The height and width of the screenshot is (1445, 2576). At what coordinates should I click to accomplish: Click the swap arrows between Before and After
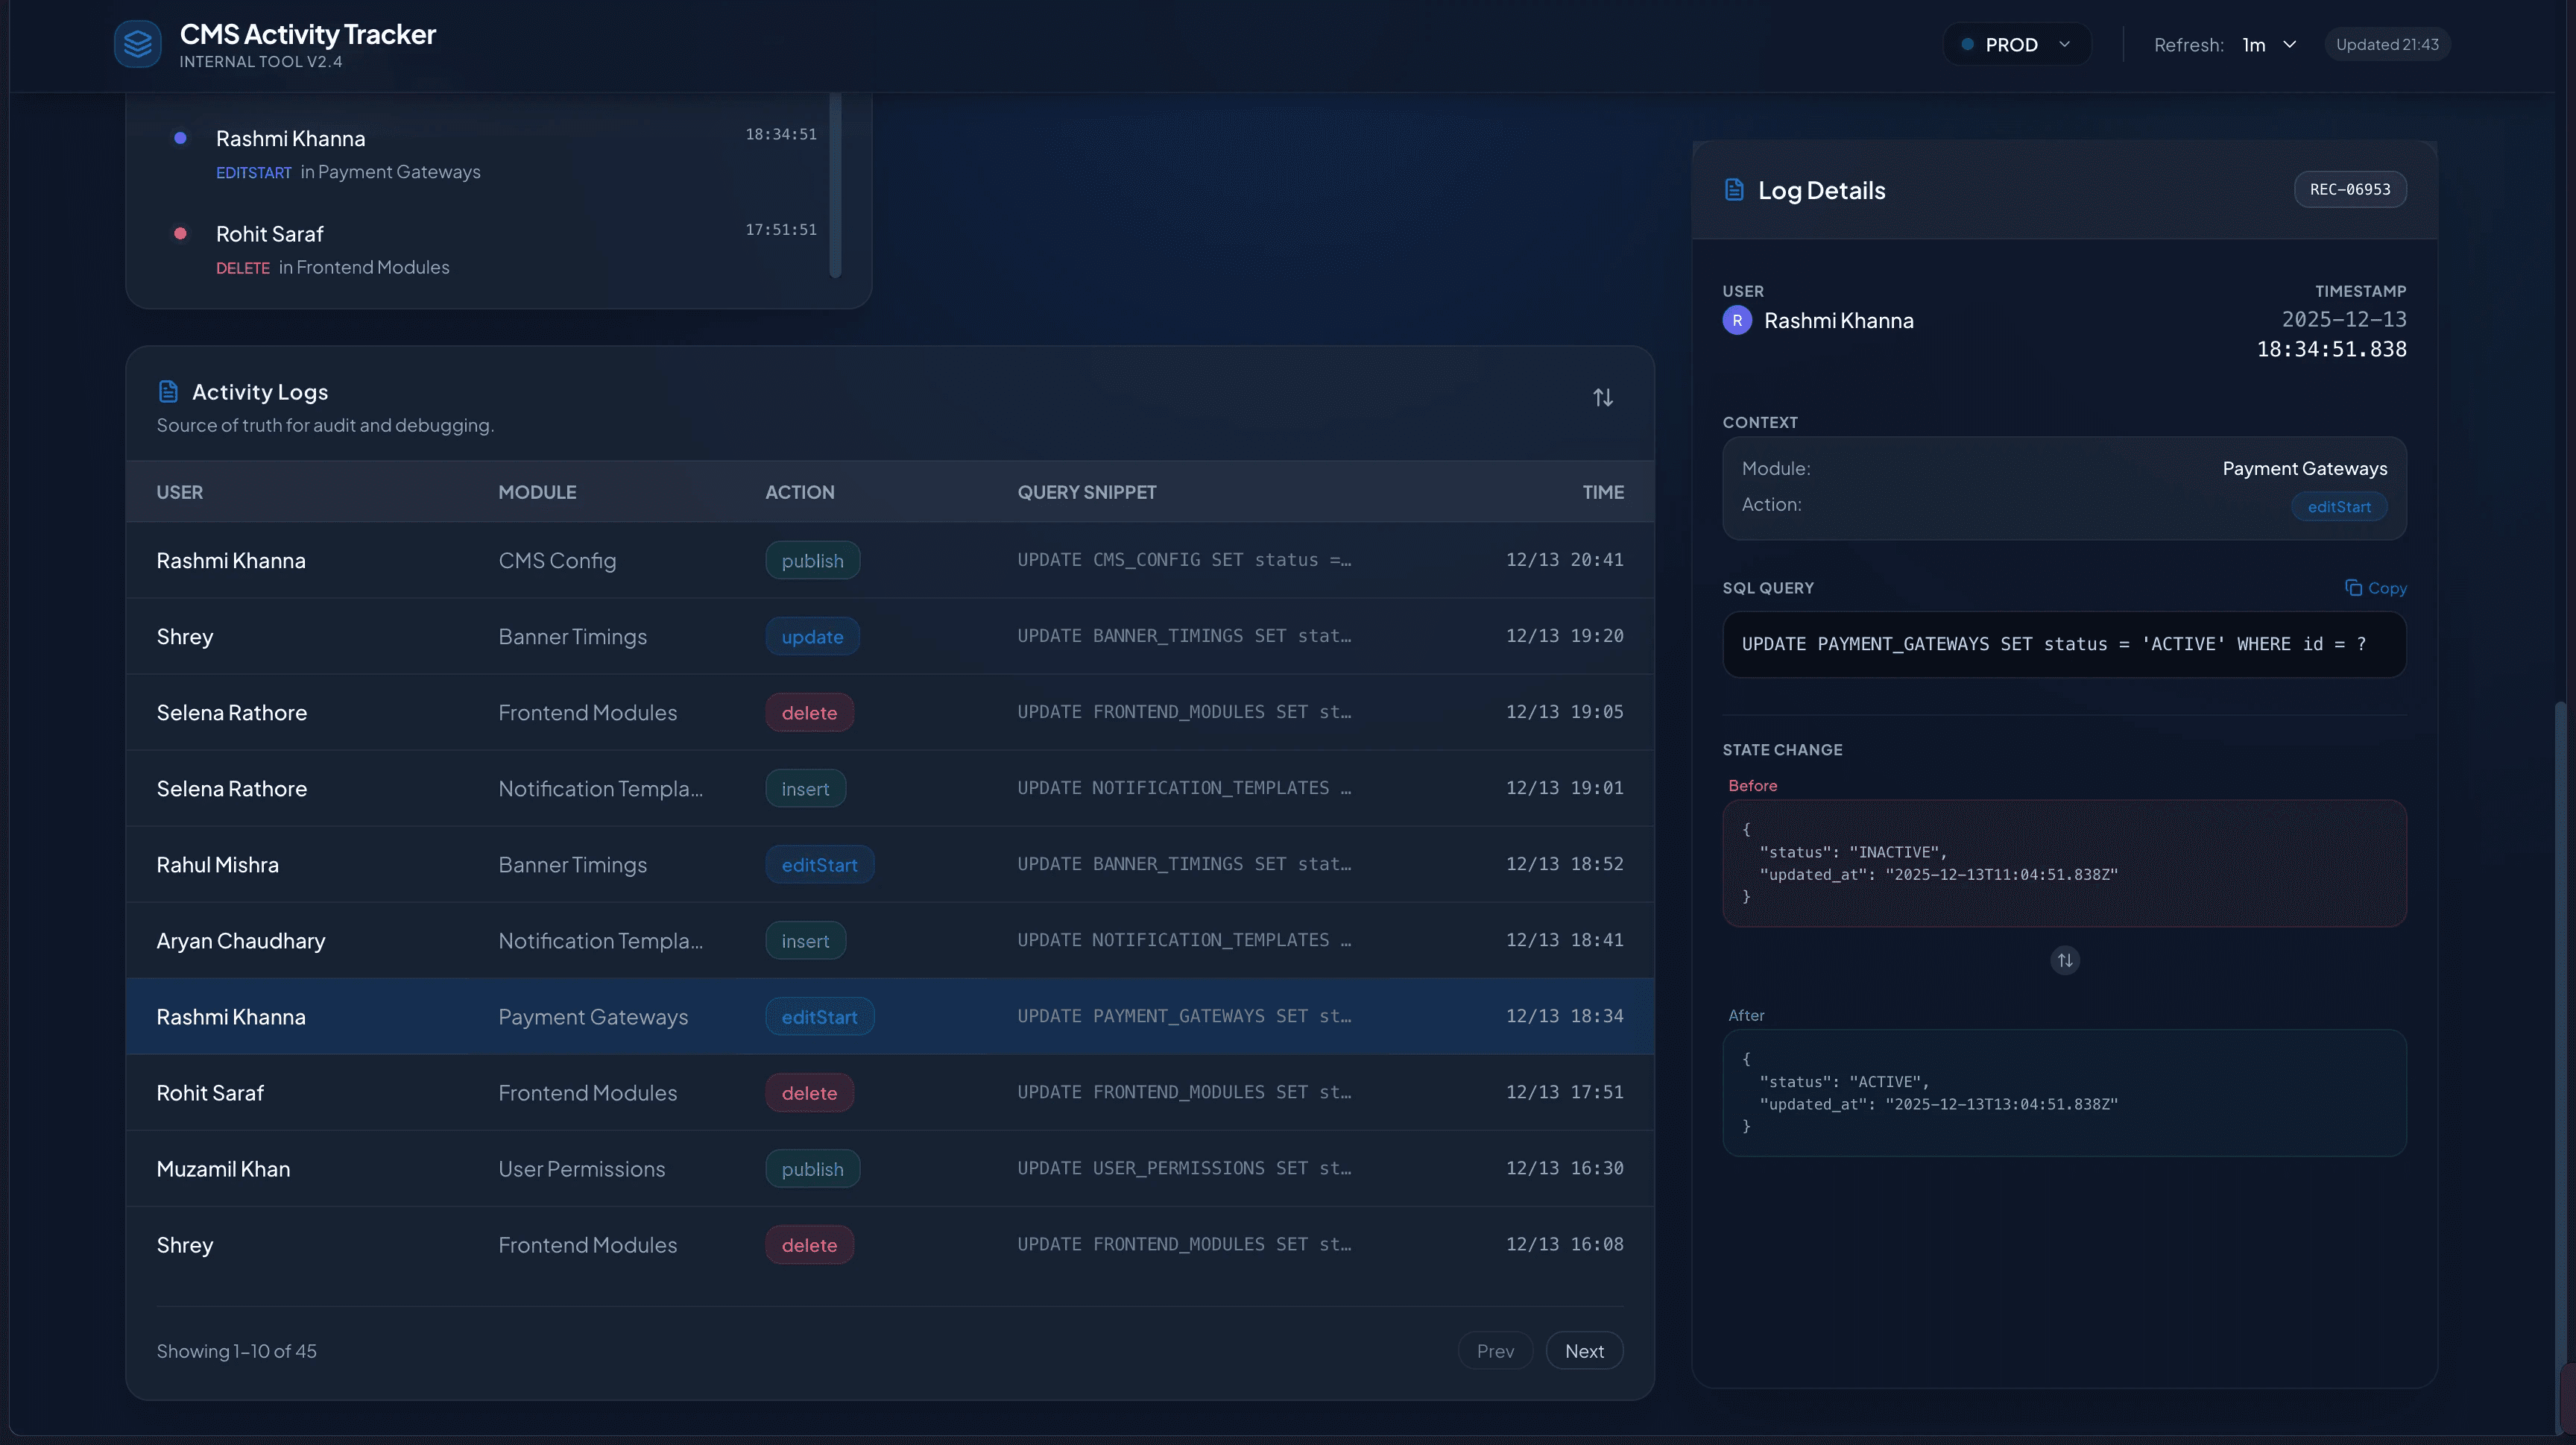[x=2064, y=961]
